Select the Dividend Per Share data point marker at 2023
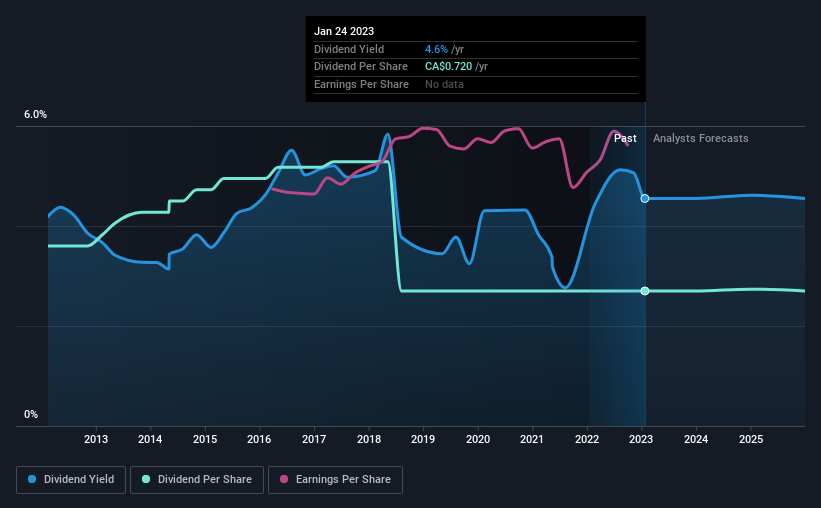This screenshot has width=821, height=508. tap(645, 291)
